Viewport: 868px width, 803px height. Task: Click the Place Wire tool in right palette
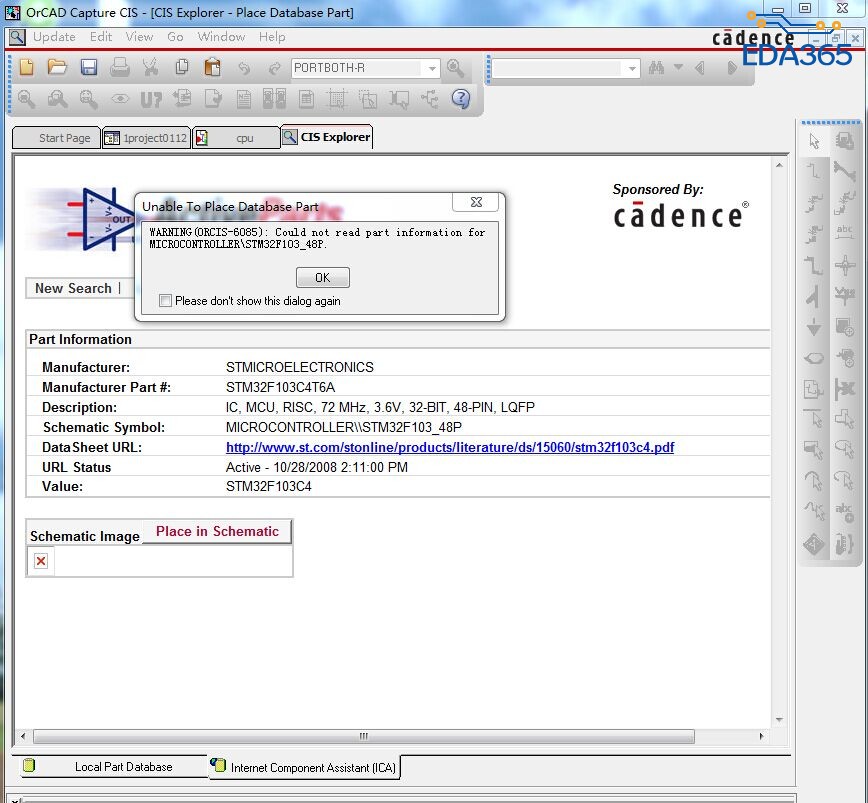tap(814, 172)
